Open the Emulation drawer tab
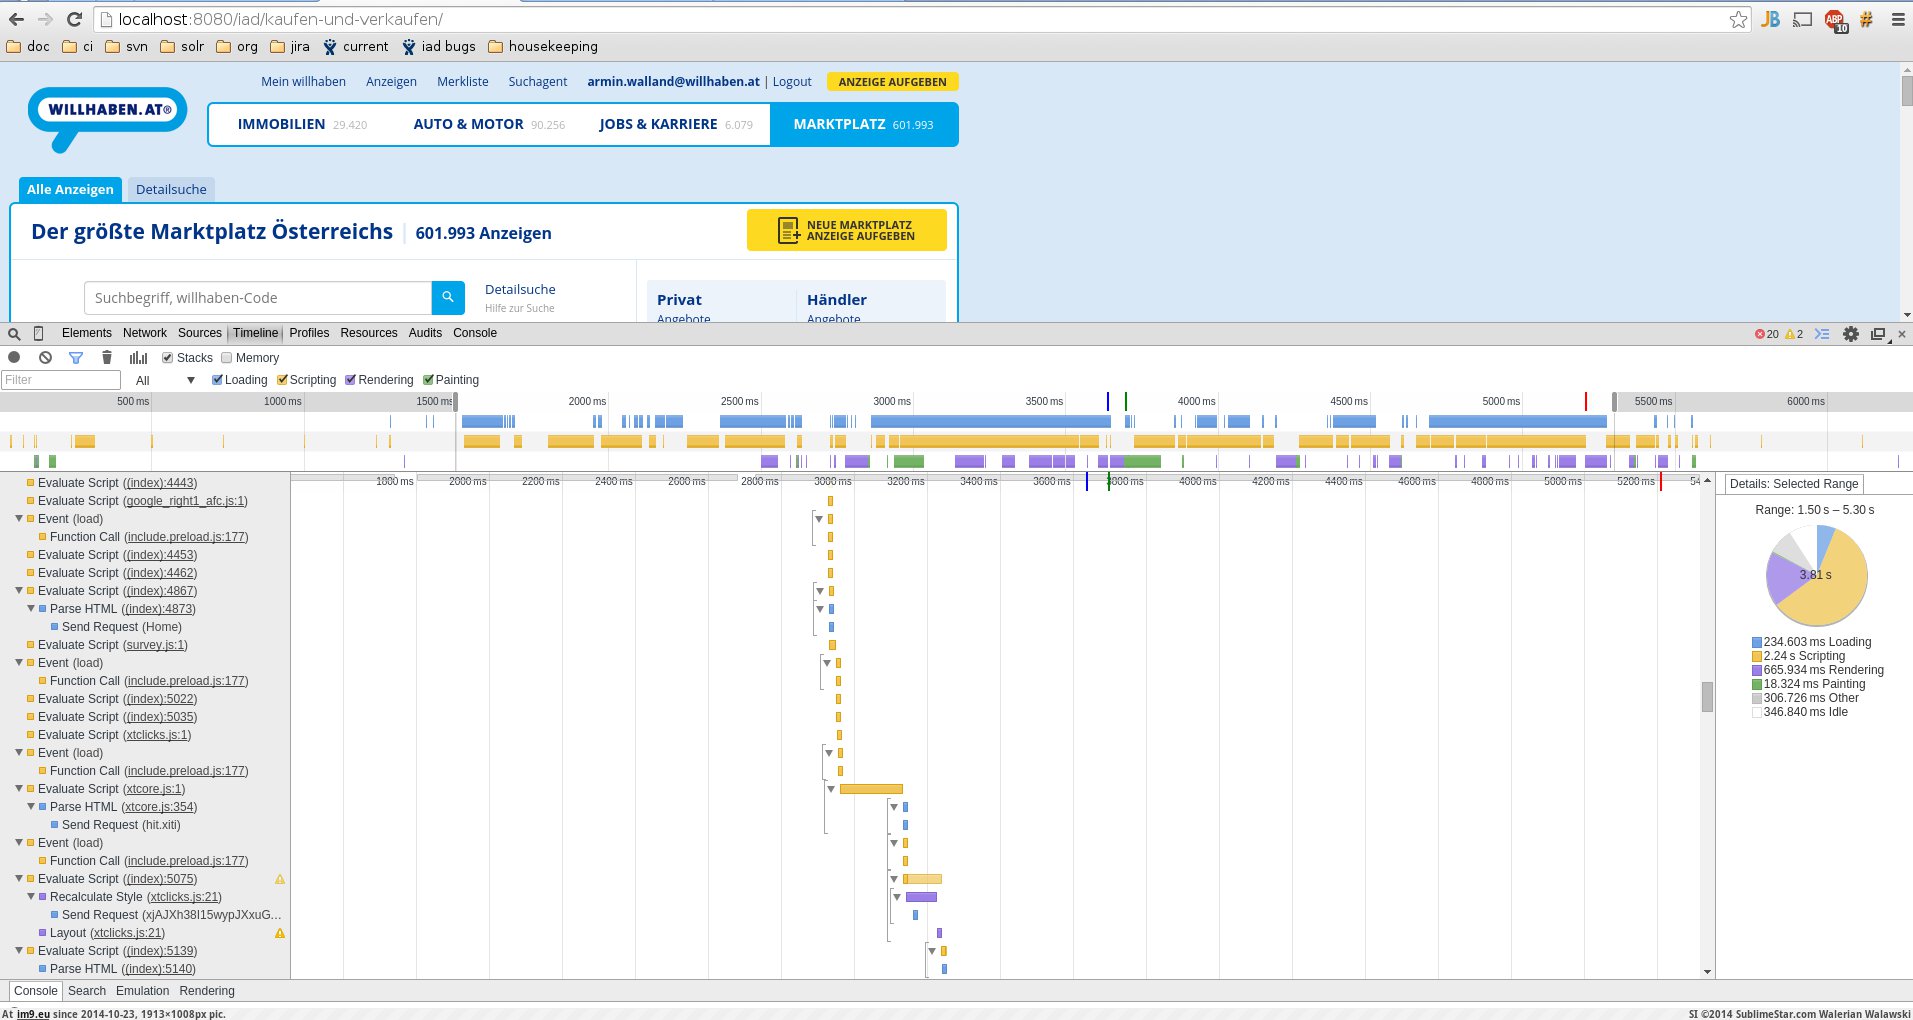 143,991
